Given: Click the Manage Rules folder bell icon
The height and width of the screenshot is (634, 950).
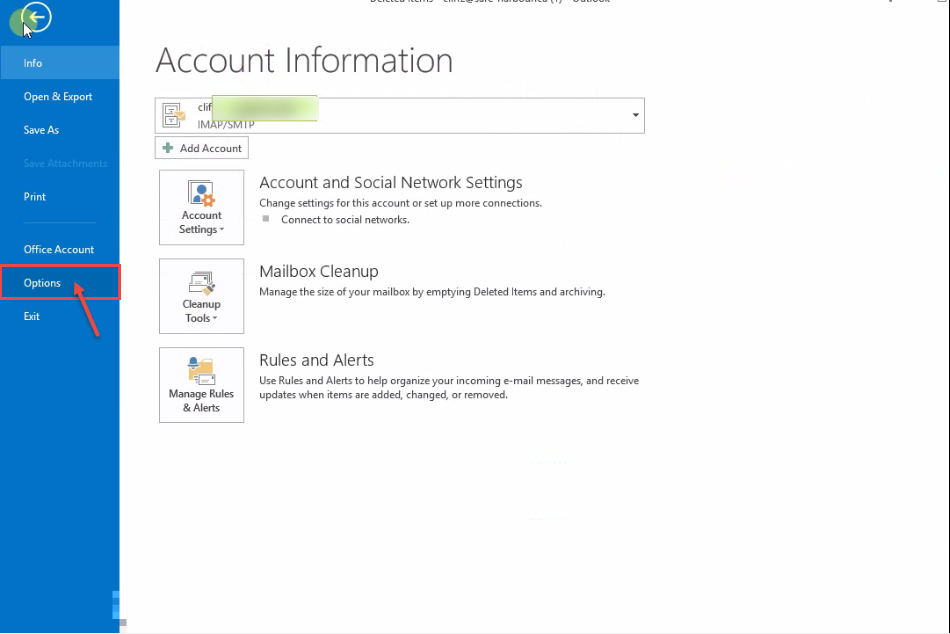Looking at the screenshot, I should coord(201,371).
